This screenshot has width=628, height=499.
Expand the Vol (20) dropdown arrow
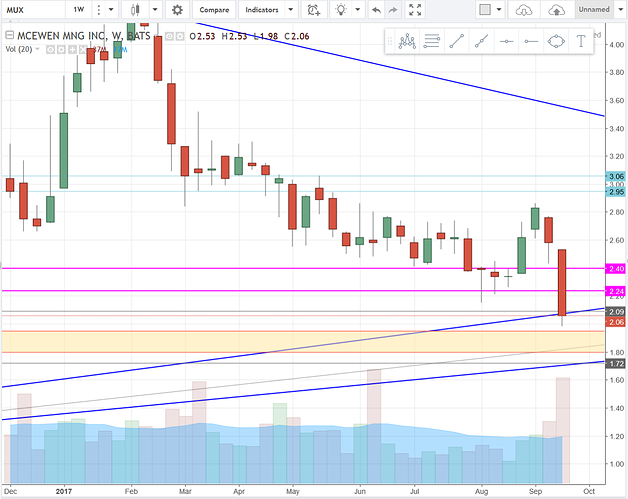[38, 49]
